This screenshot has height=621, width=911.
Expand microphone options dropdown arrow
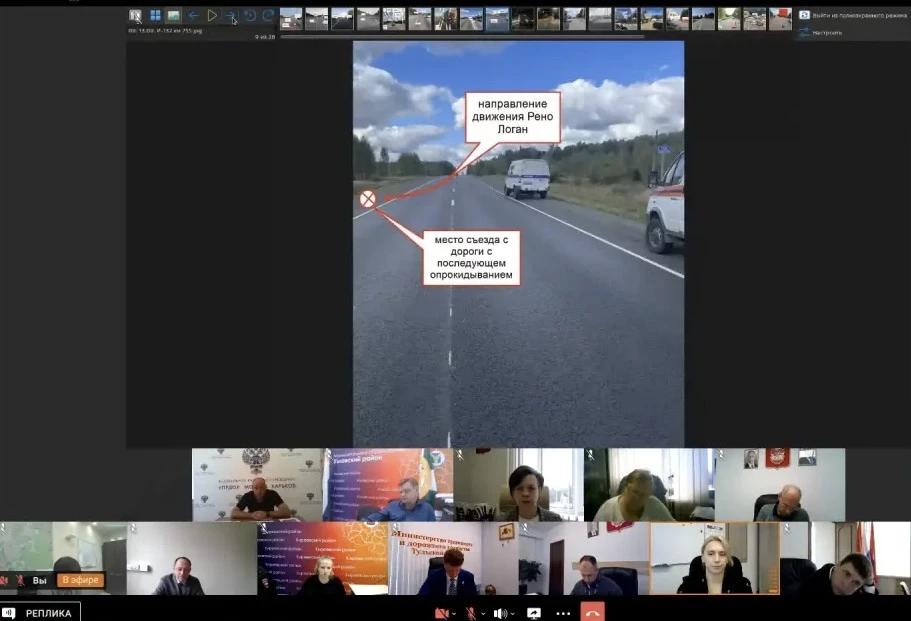click(483, 614)
